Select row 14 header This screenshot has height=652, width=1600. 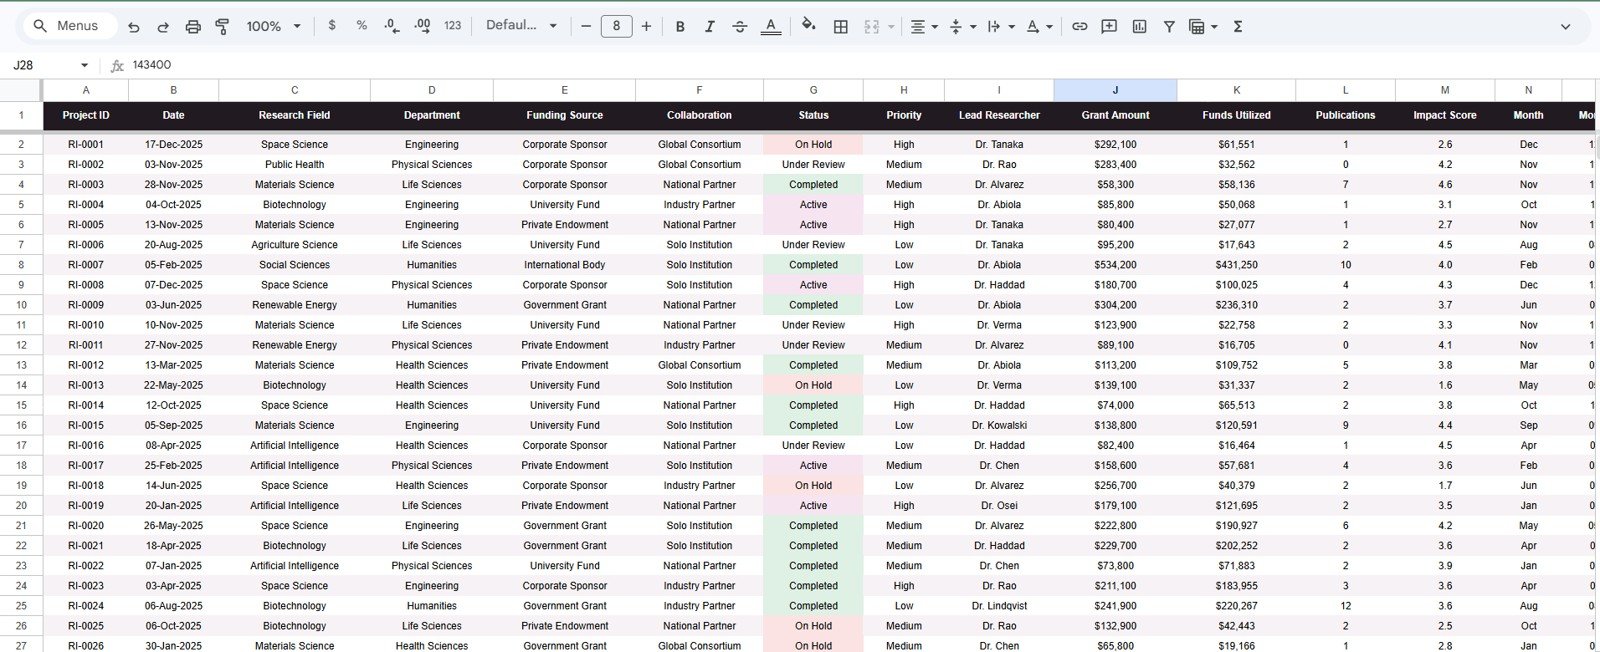(x=21, y=385)
